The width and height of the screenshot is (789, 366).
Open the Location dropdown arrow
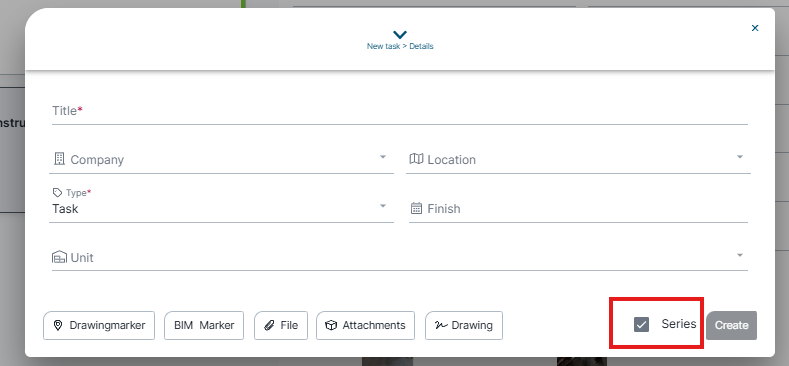point(740,157)
